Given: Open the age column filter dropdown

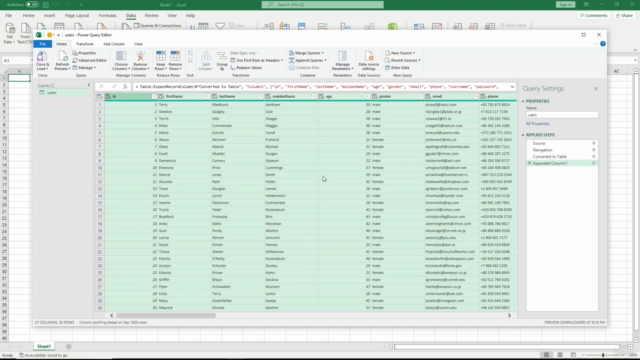Looking at the screenshot, I should (x=367, y=96).
